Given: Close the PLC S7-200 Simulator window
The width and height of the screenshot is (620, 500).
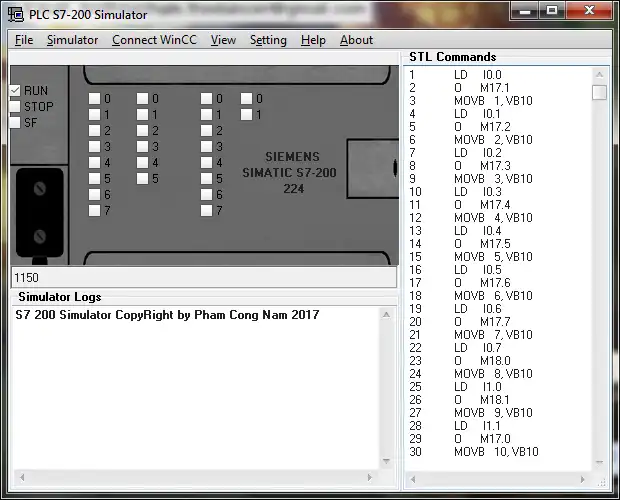Looking at the screenshot, I should (589, 11).
